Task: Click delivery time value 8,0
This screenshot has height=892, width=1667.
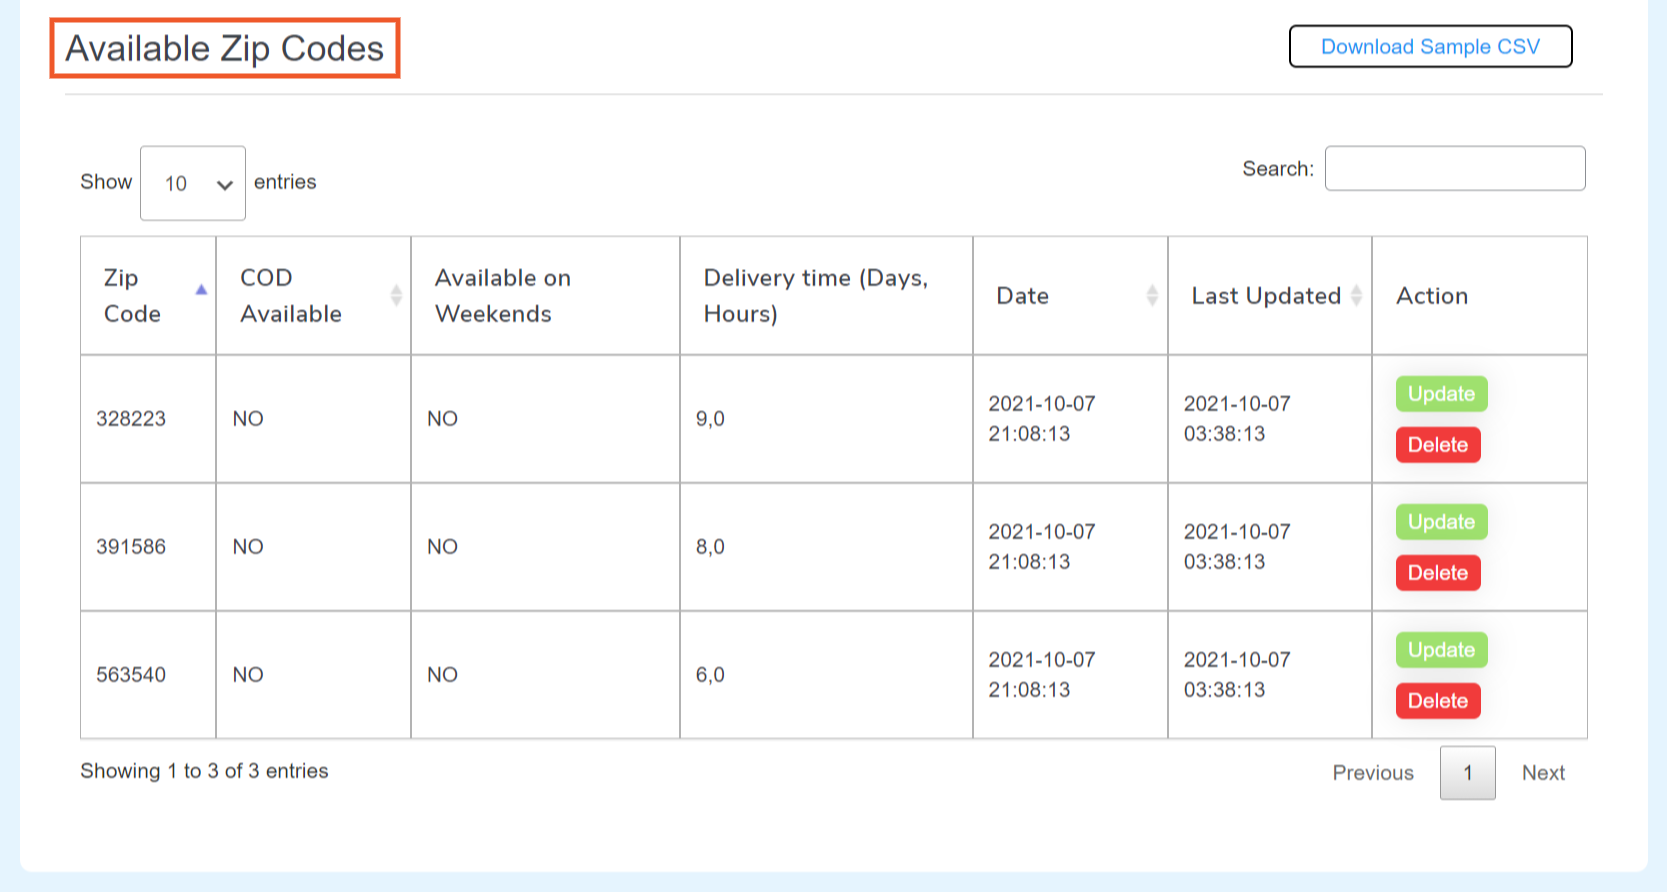Action: pyautogui.click(x=710, y=547)
